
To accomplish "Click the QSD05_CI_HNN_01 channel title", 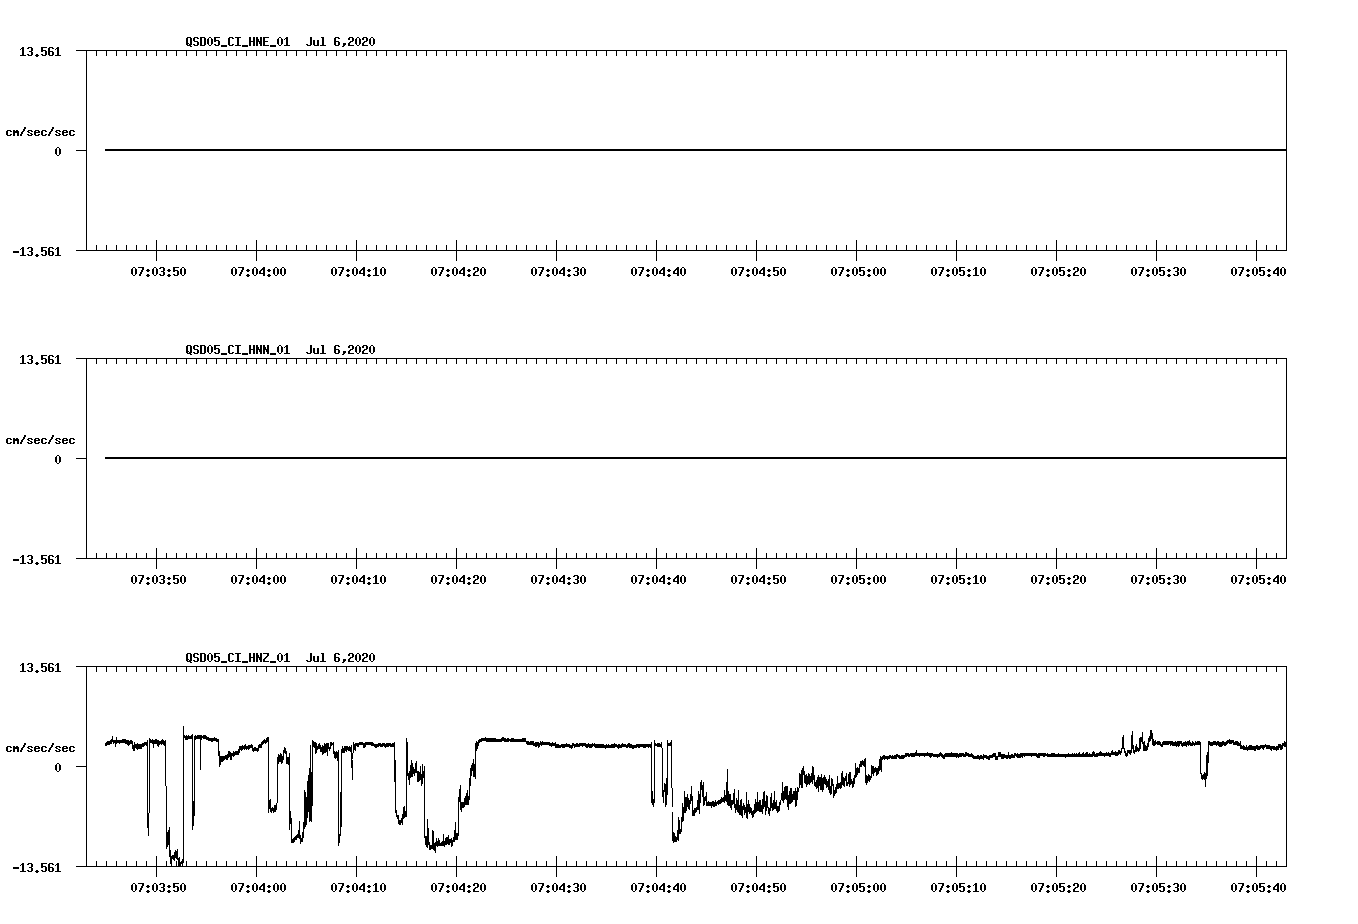I will point(238,350).
